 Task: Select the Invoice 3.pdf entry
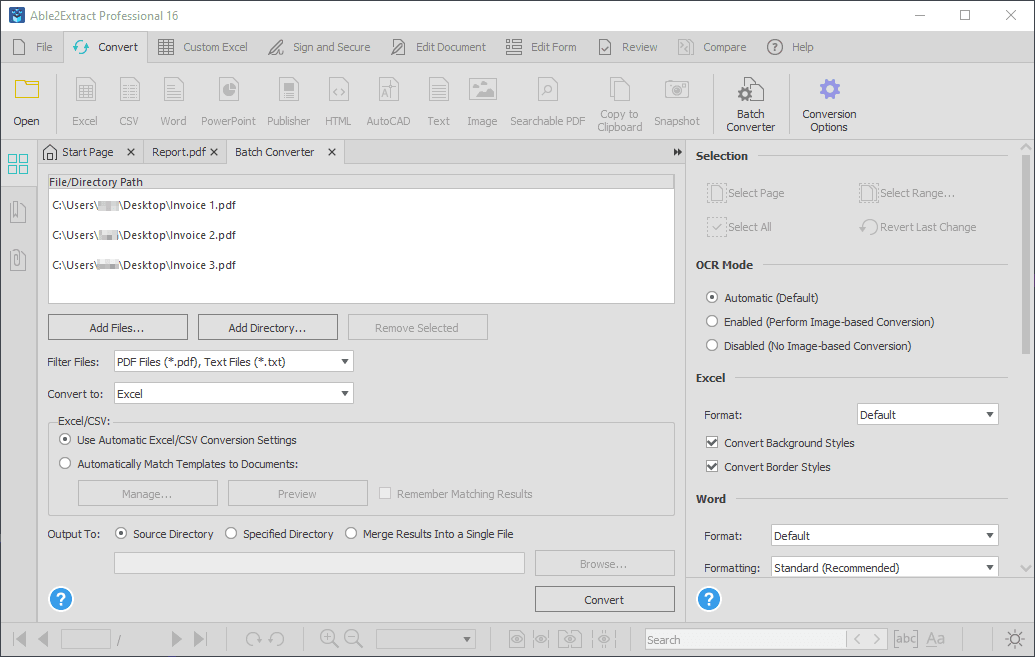coord(144,265)
